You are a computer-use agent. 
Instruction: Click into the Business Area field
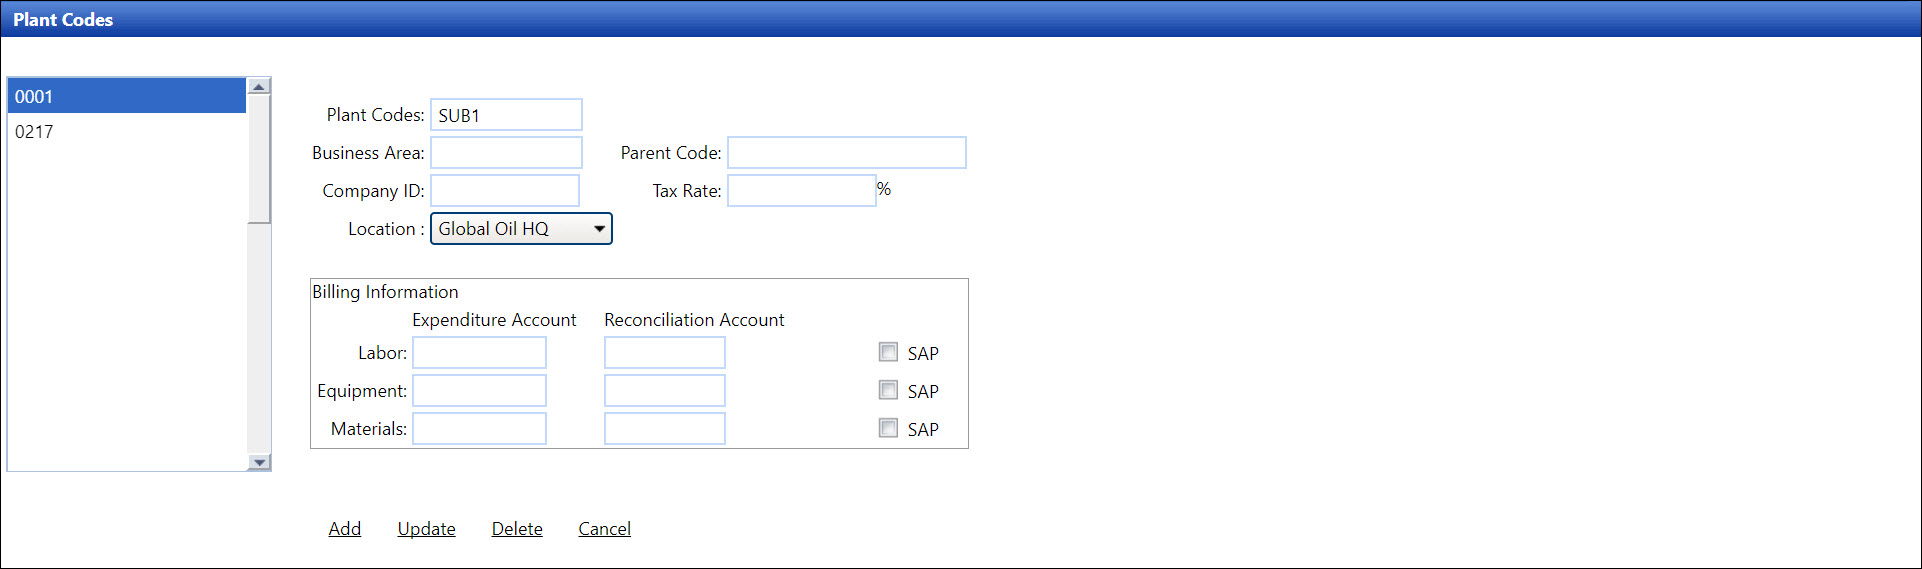point(506,153)
